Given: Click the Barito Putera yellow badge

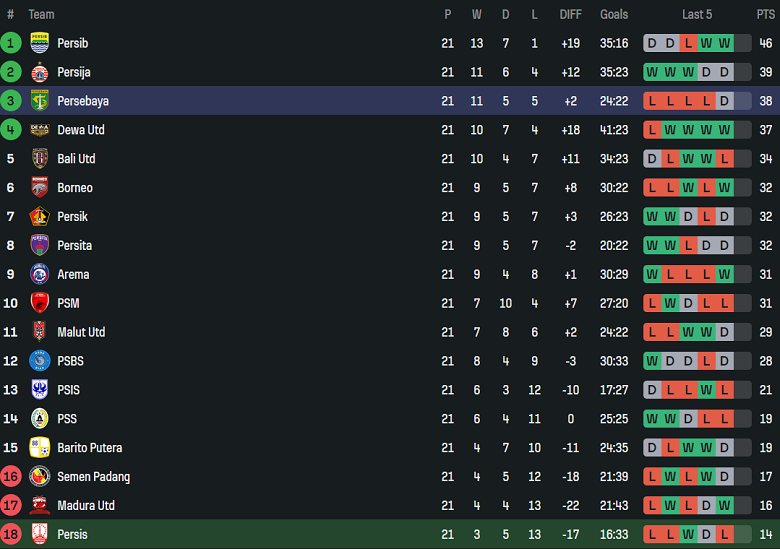Looking at the screenshot, I should pyautogui.click(x=40, y=447).
